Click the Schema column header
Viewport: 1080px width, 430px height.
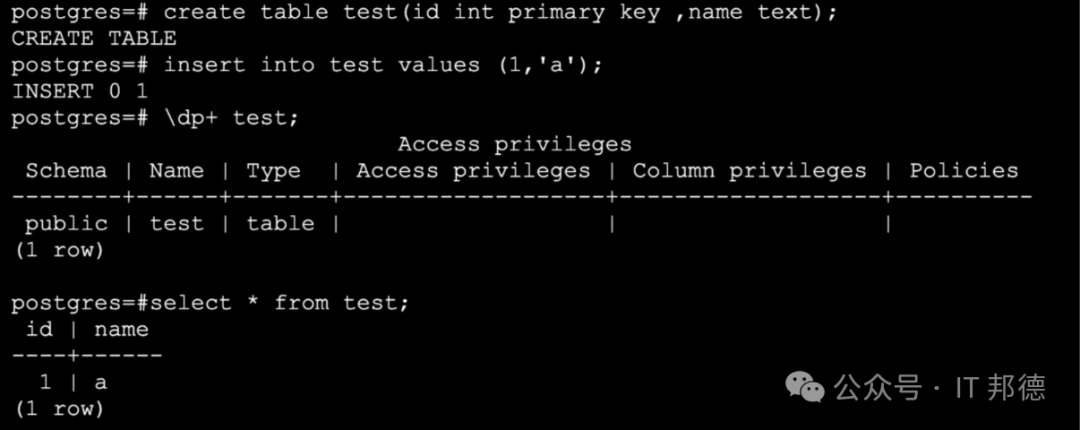(x=66, y=171)
